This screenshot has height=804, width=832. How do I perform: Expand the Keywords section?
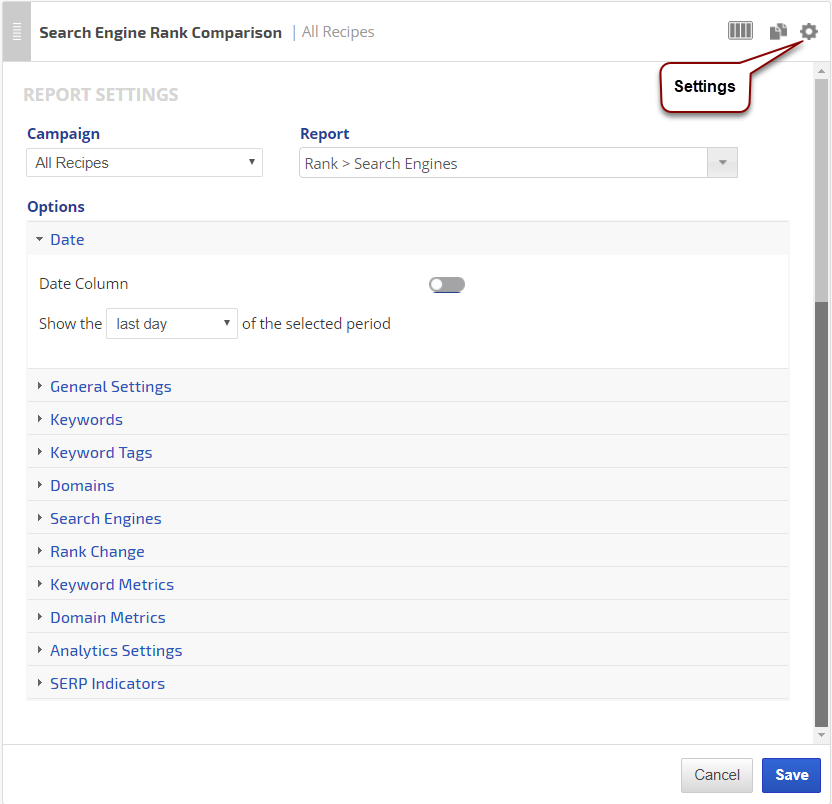pyautogui.click(x=86, y=420)
